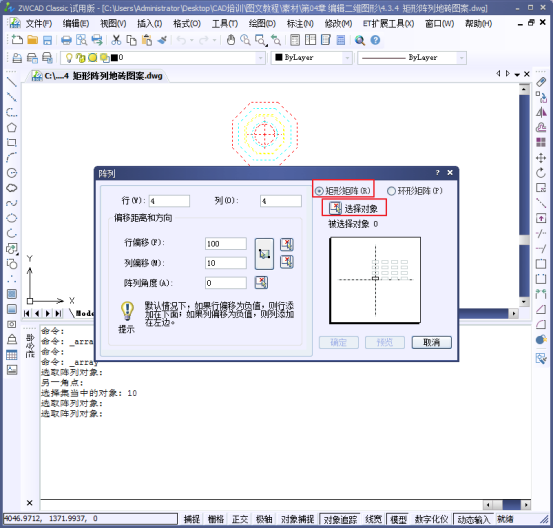Open the 绘图(D) menu

262,24
